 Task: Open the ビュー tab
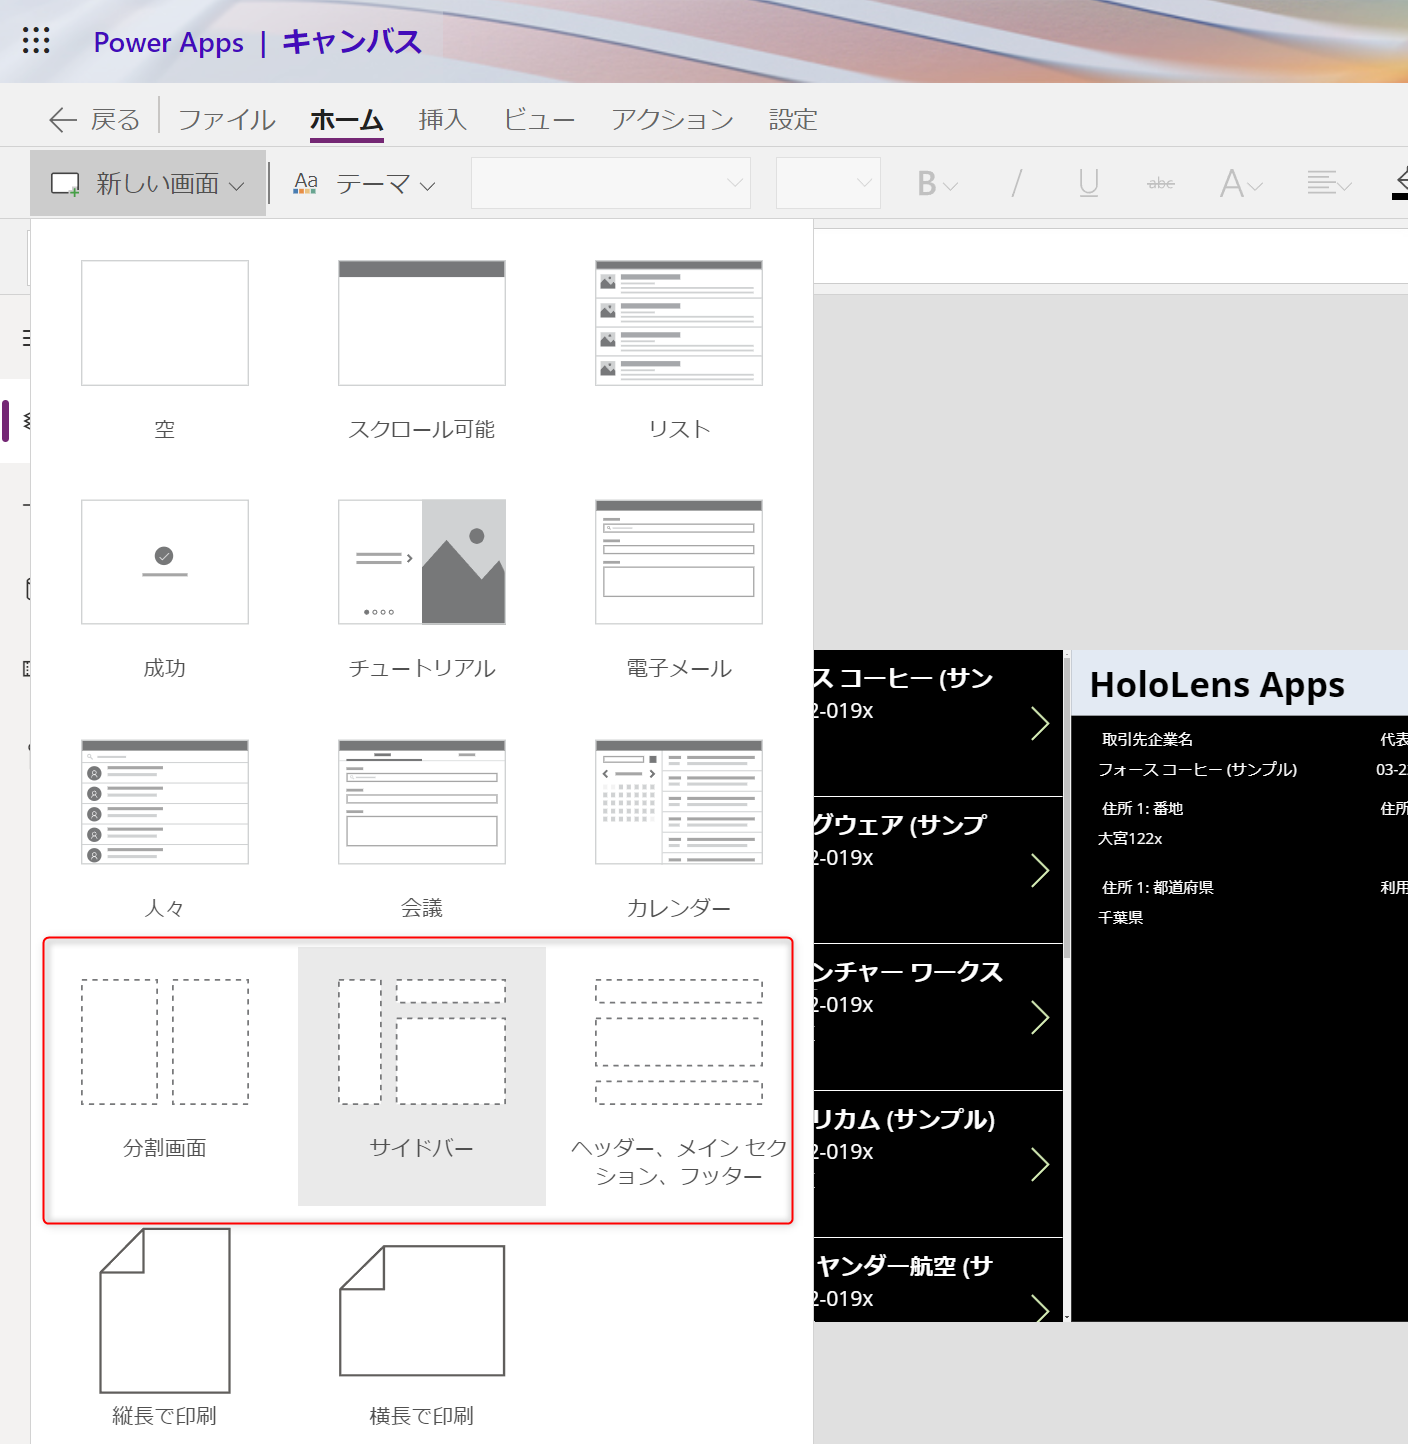[540, 120]
